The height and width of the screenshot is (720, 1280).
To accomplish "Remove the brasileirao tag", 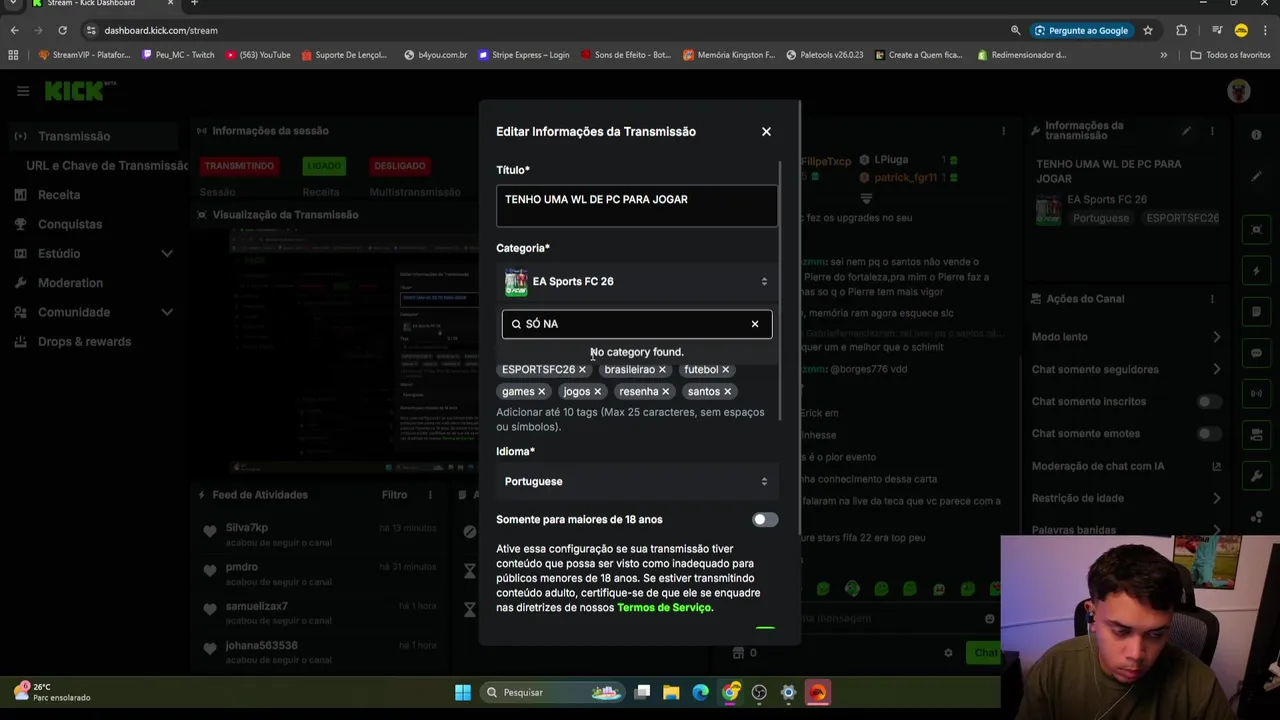I will (x=662, y=370).
